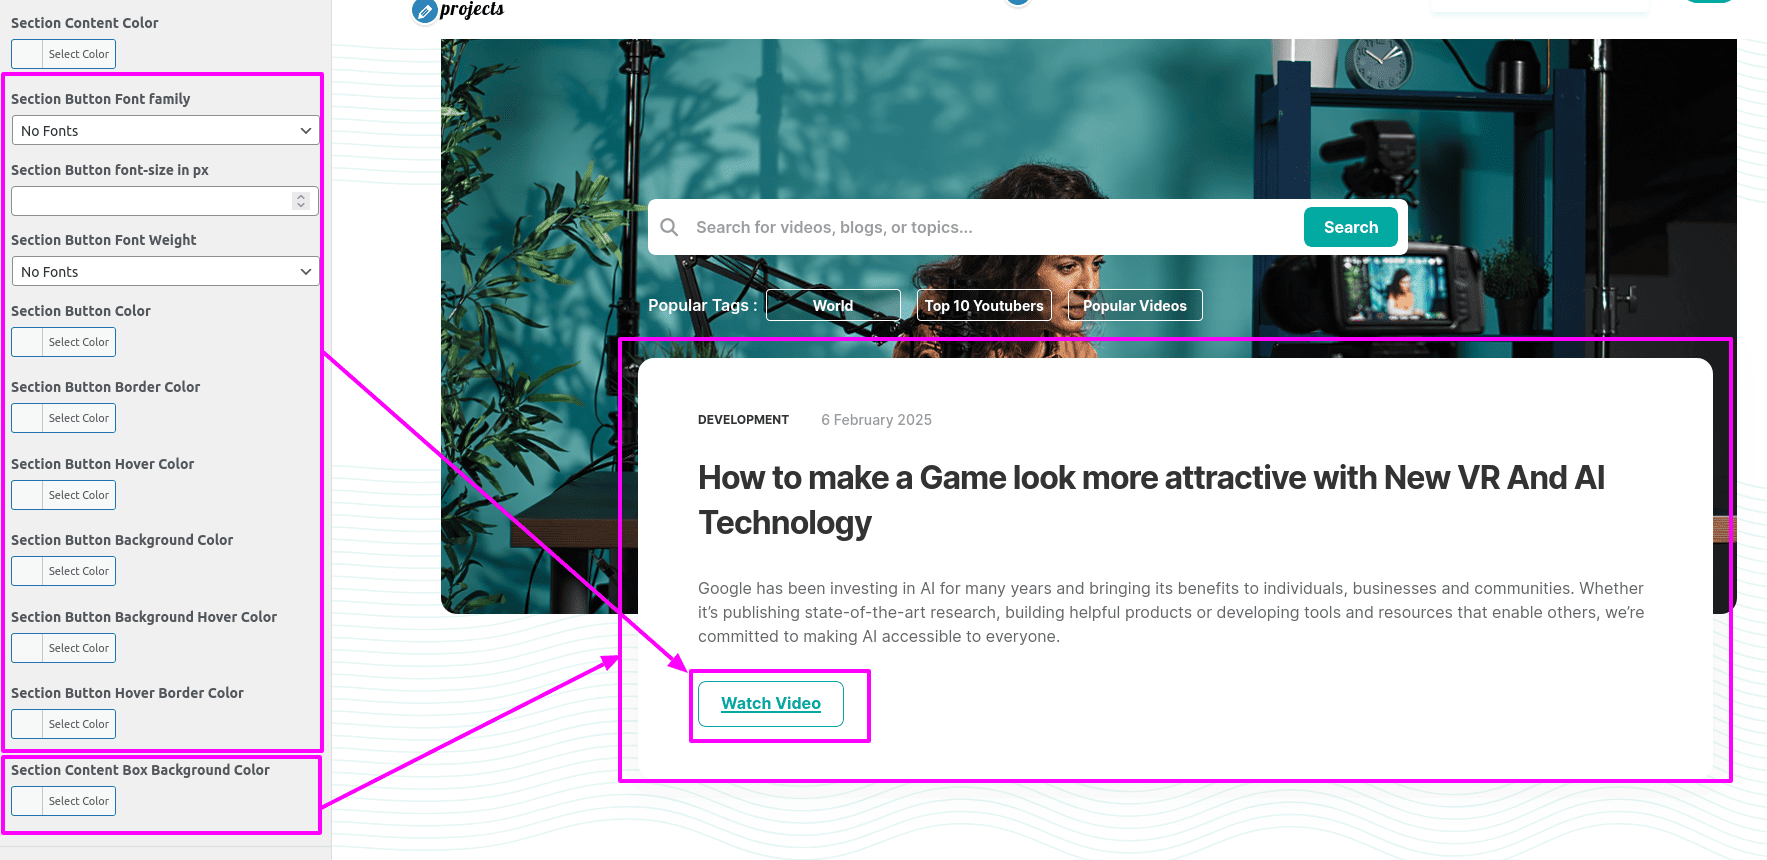Click the Popular Tags label
Viewport: 1767px width, 860px height.
(x=702, y=305)
